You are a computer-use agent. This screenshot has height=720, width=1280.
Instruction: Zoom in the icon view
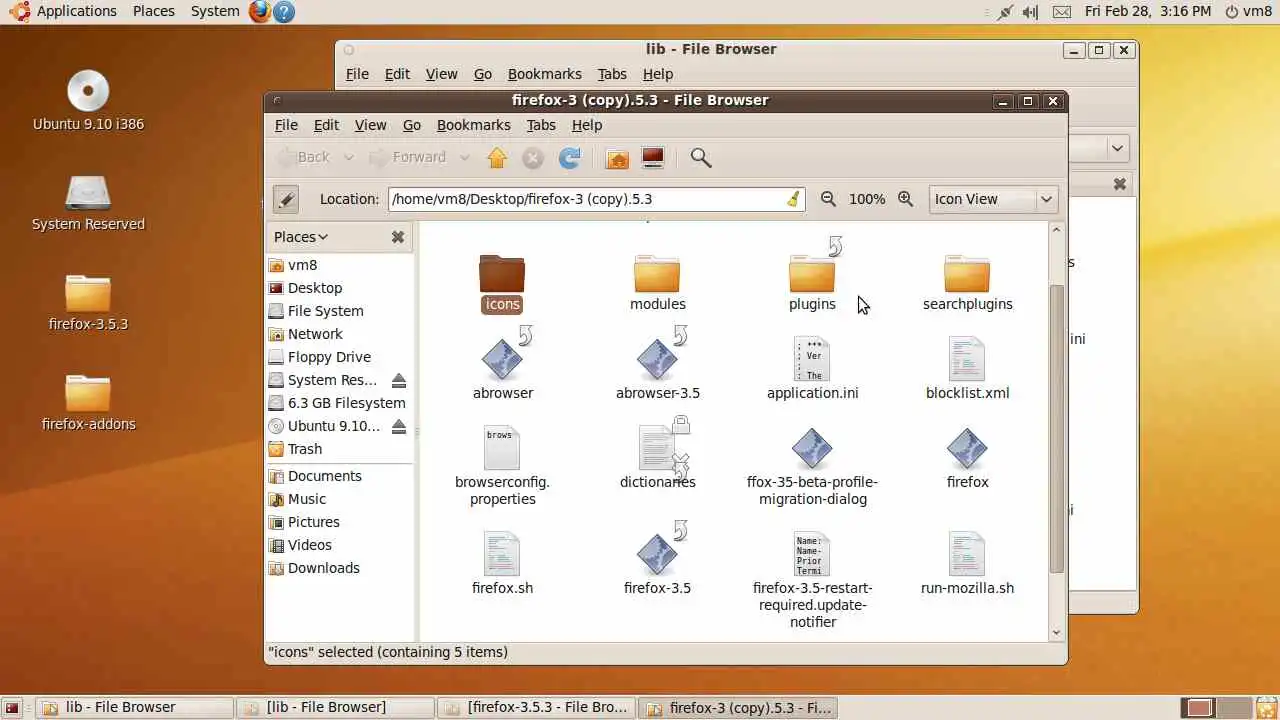click(905, 199)
